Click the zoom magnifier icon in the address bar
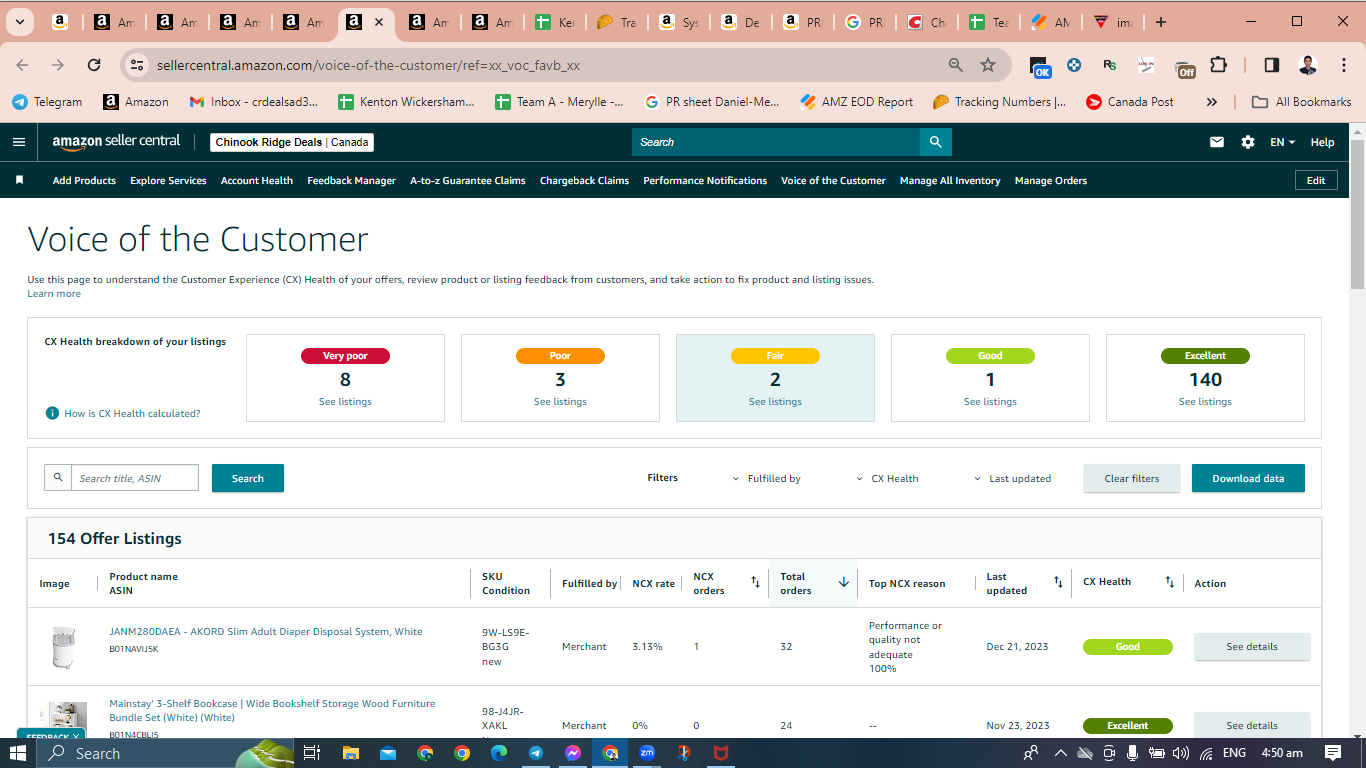1366x768 pixels. (x=956, y=65)
